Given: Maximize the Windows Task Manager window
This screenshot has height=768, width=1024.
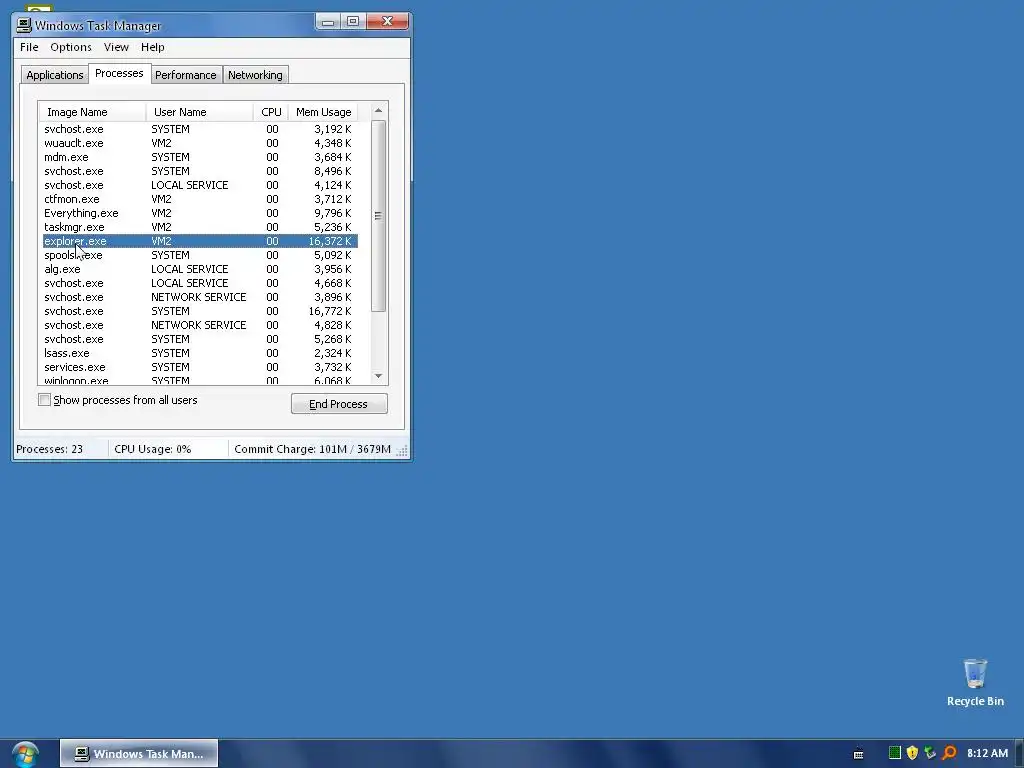Looking at the screenshot, I should point(353,22).
